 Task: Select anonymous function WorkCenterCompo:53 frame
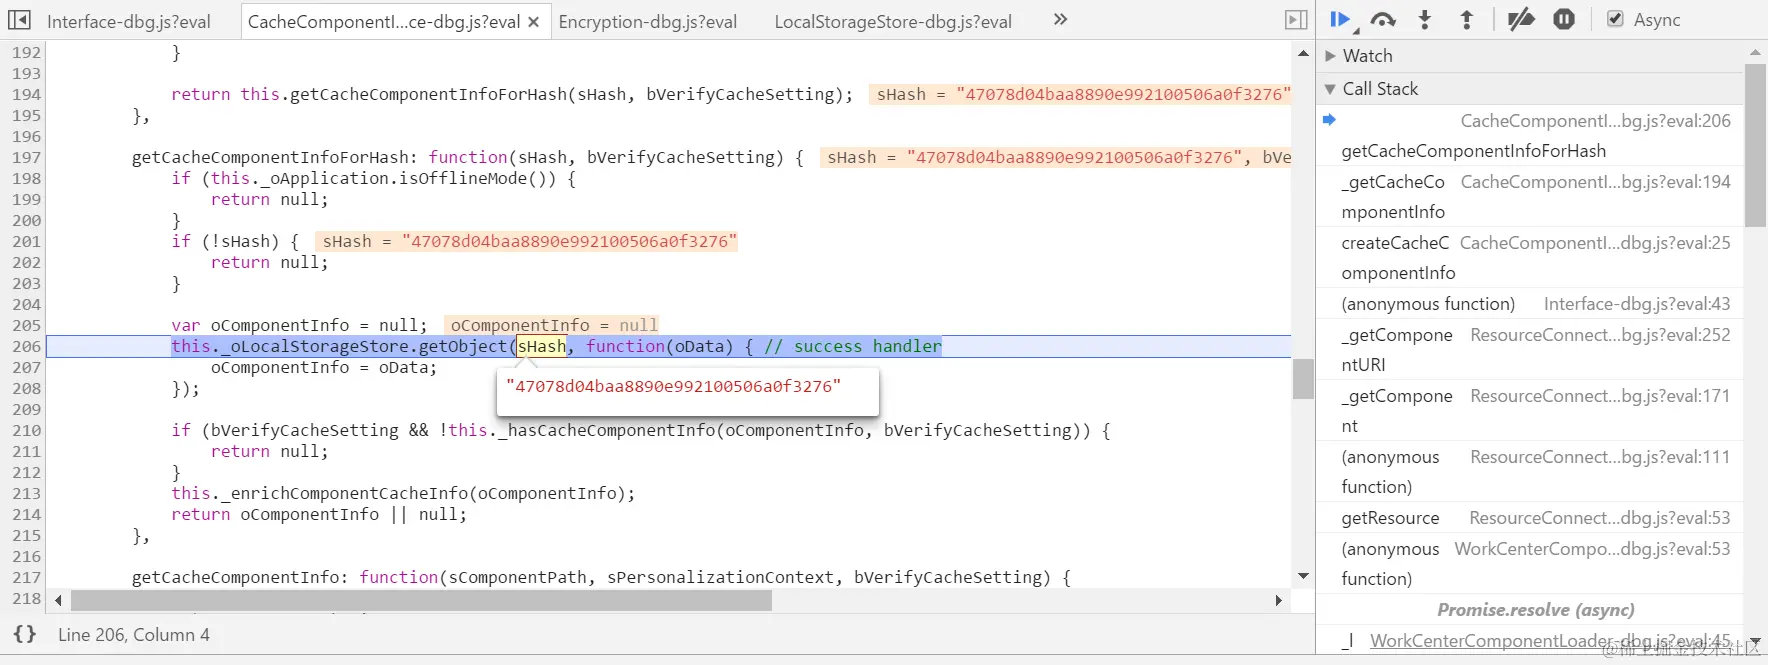click(x=1530, y=564)
